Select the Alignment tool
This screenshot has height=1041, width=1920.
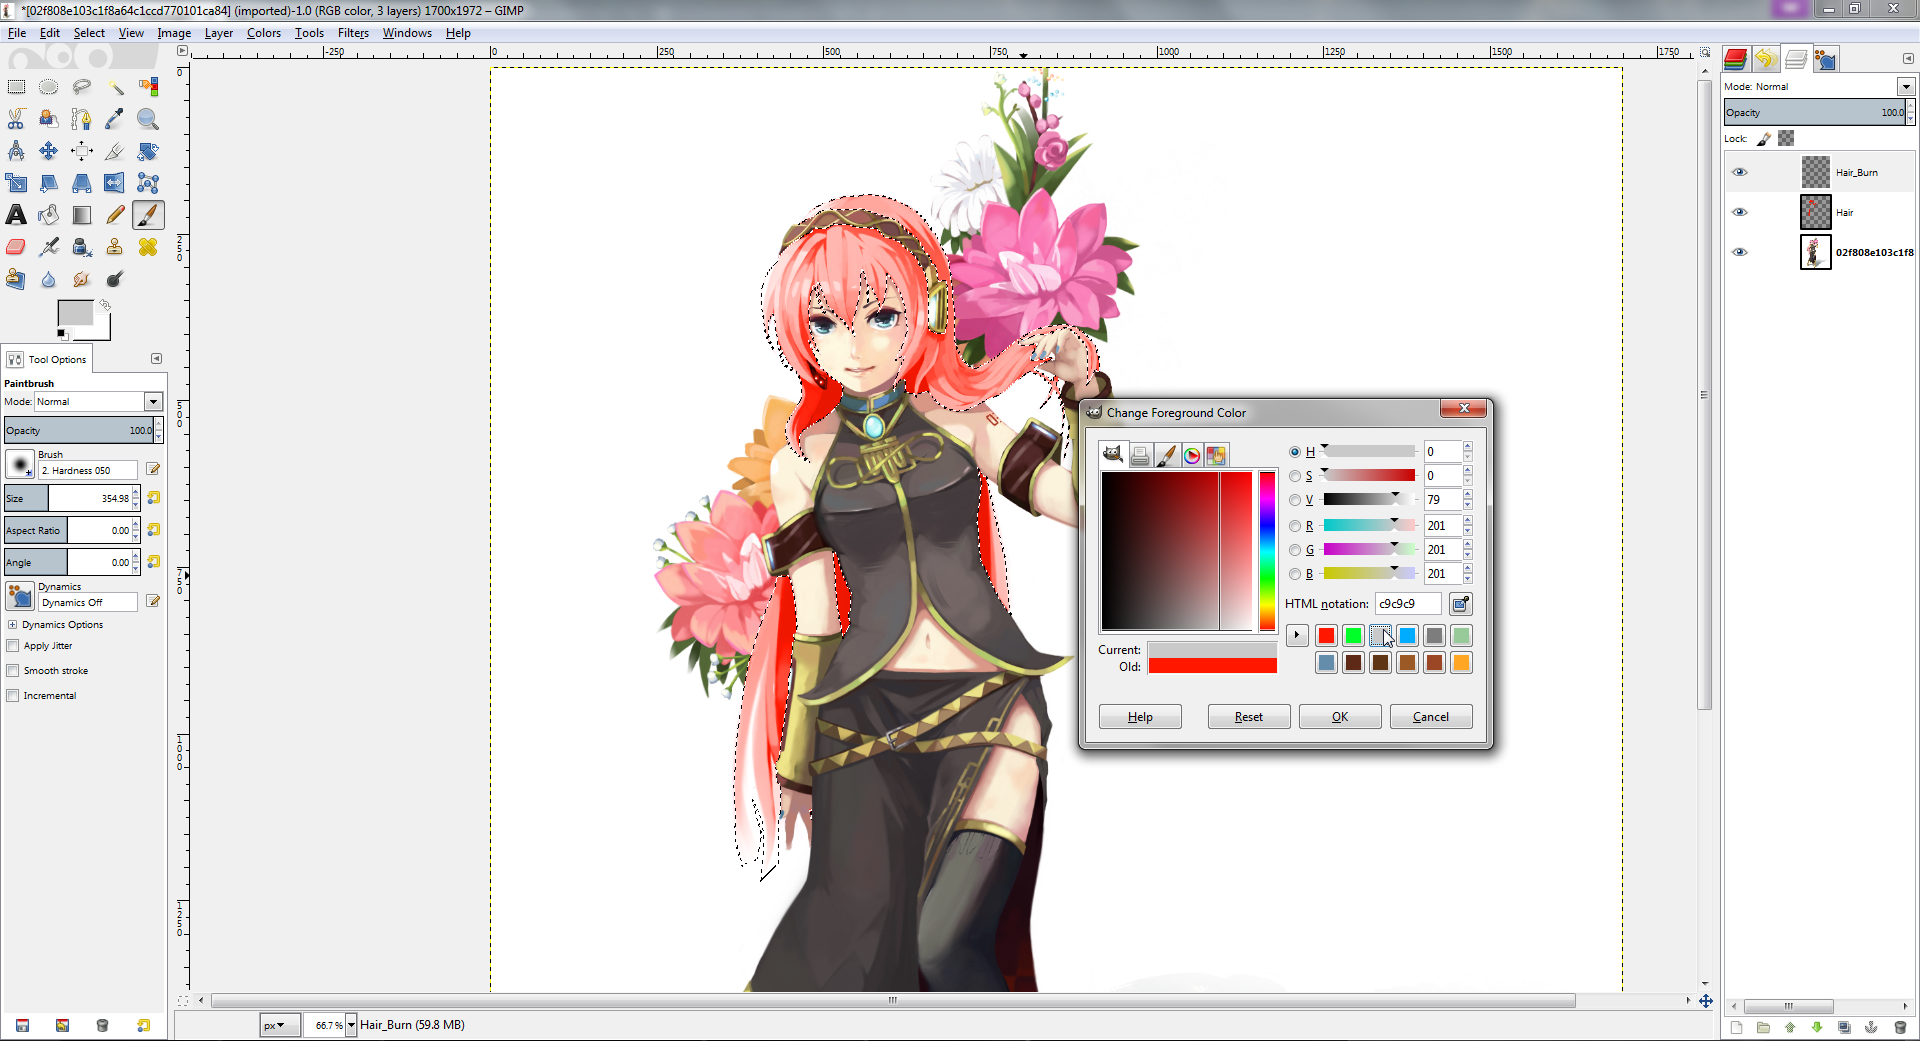click(x=82, y=151)
